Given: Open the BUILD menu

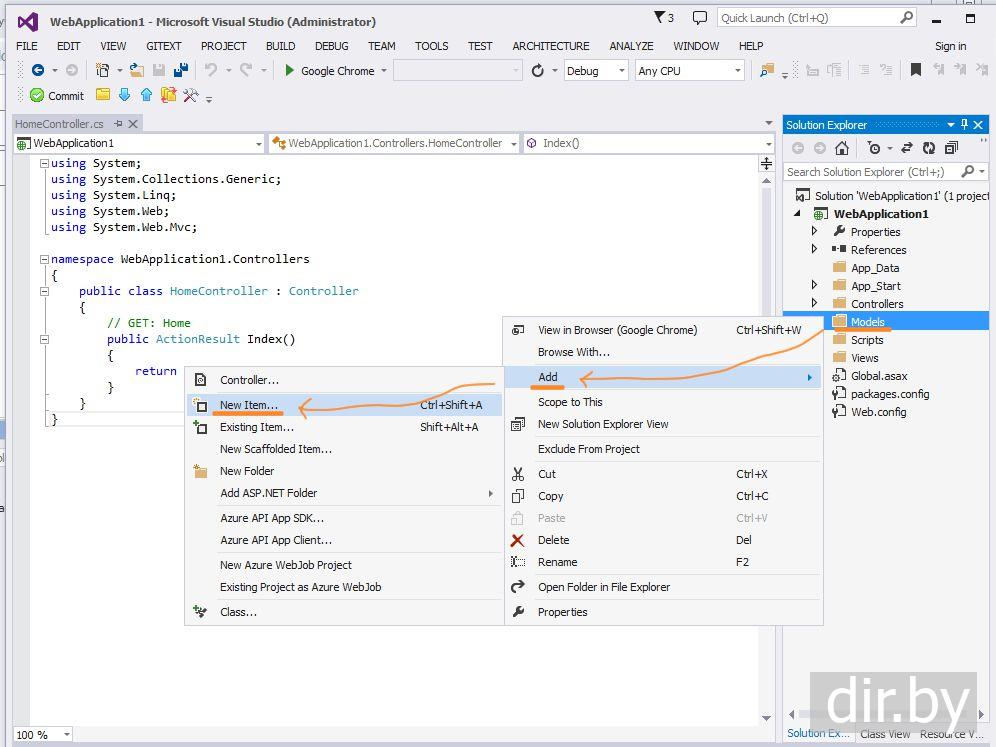Looking at the screenshot, I should (280, 46).
